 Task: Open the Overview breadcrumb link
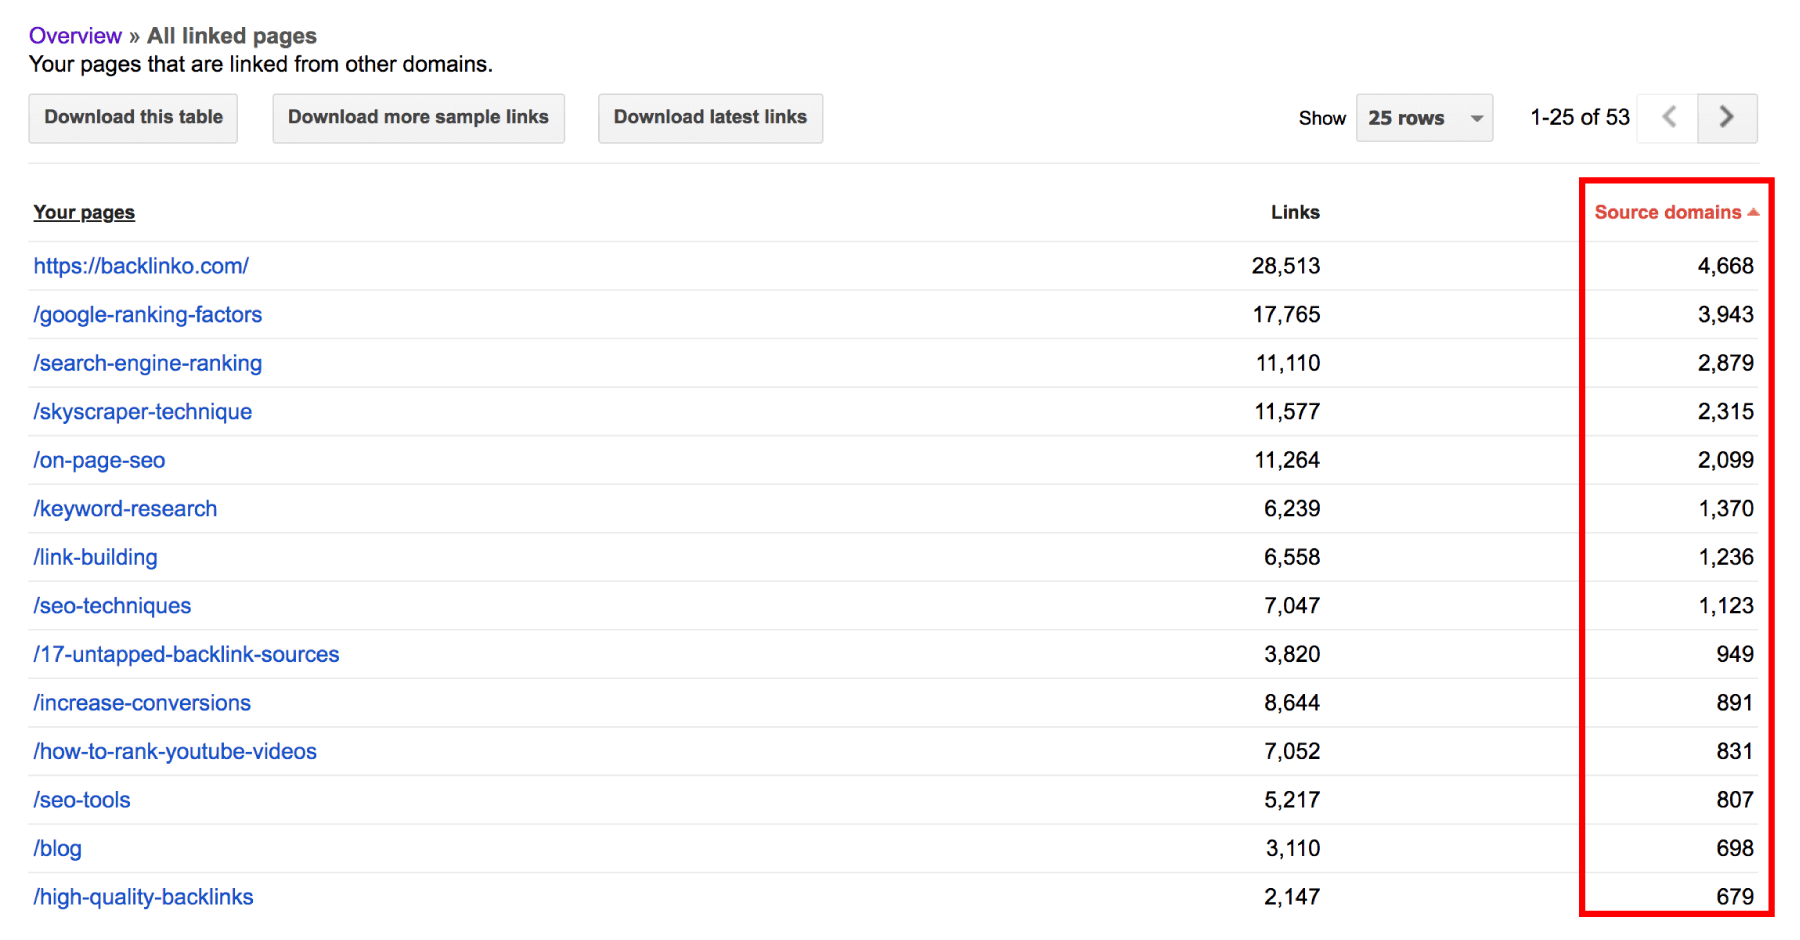75,36
